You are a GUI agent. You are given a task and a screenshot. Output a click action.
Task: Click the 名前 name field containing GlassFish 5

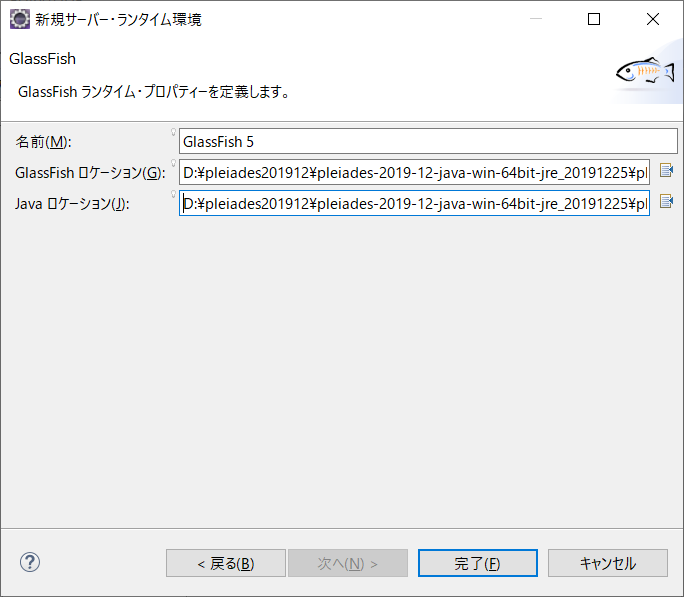pos(428,141)
